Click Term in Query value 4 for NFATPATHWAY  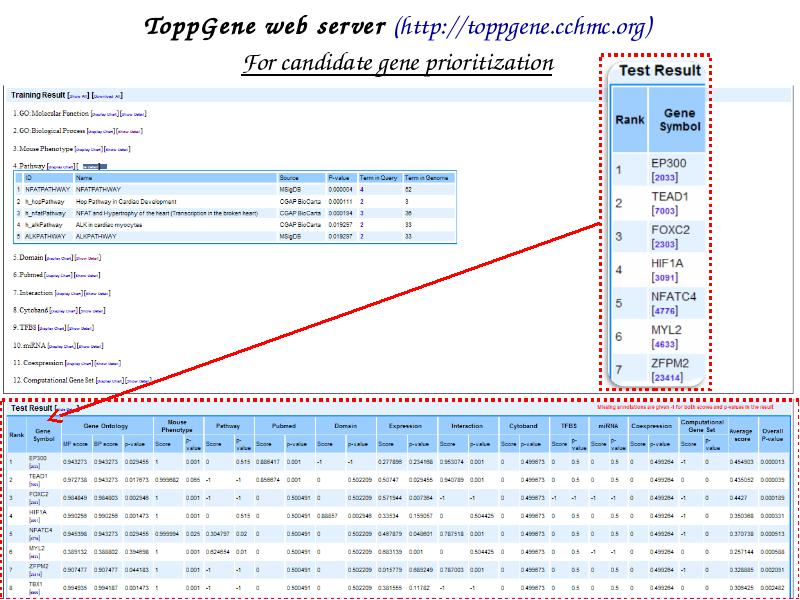click(x=362, y=190)
